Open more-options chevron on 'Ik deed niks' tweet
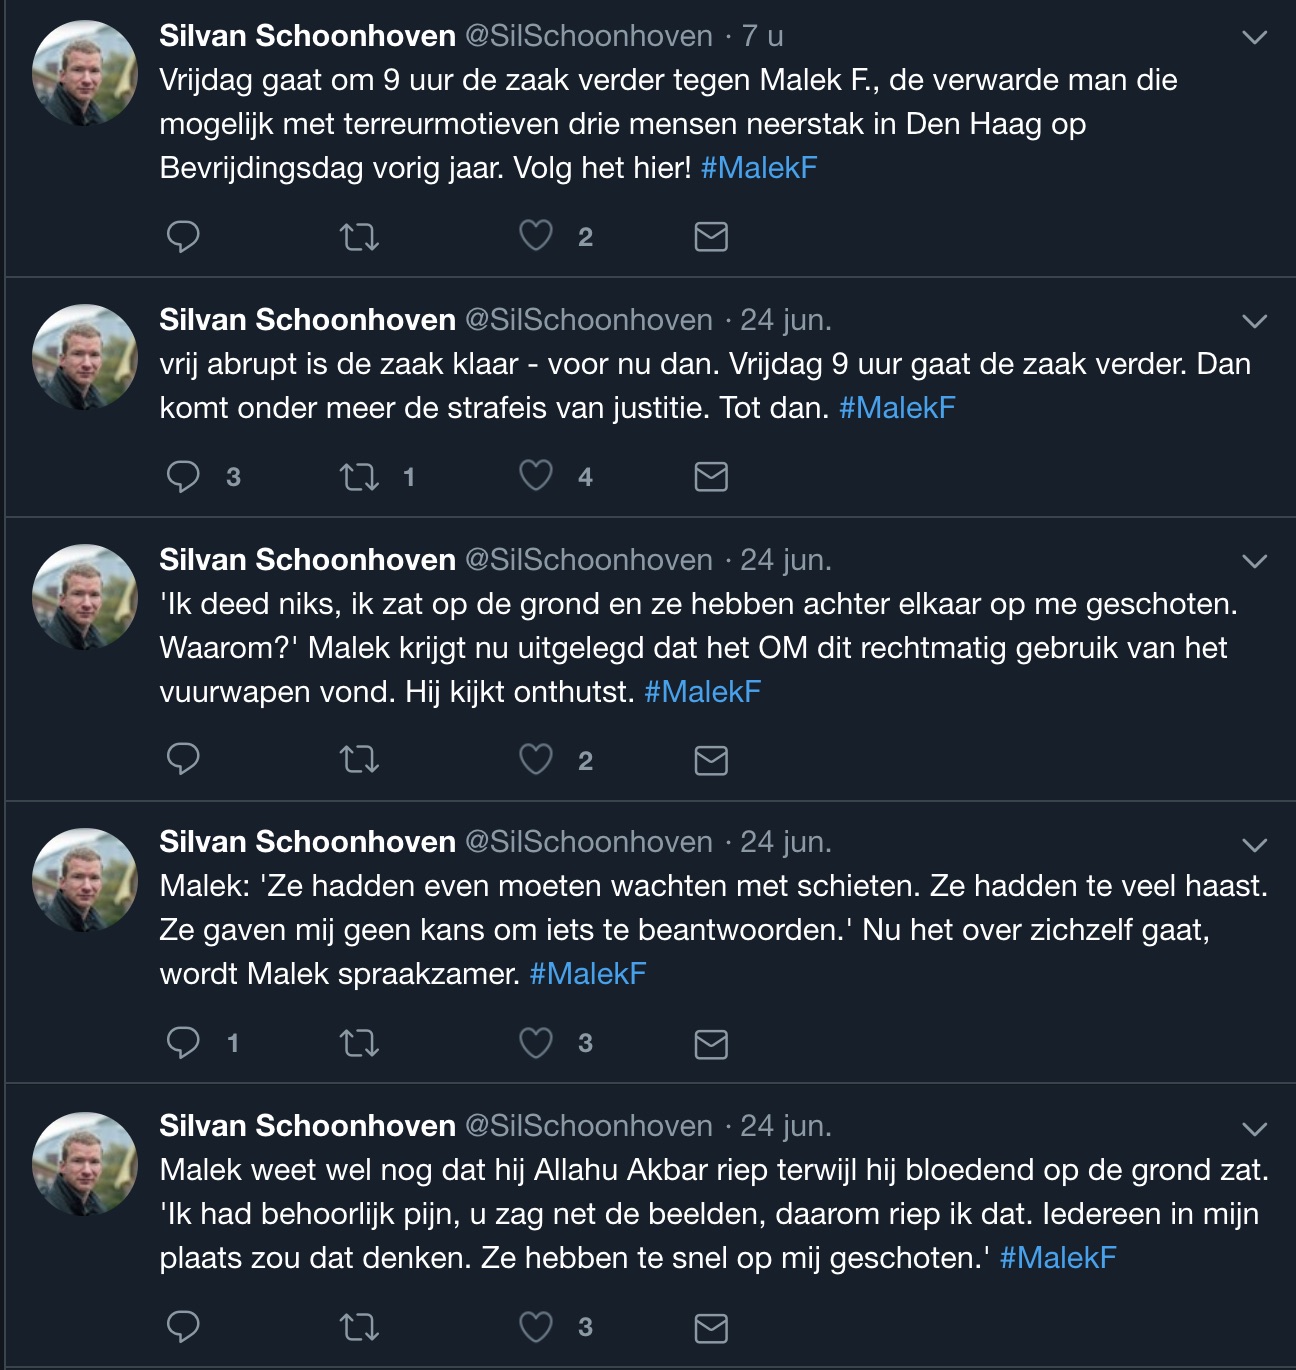 coord(1254,562)
